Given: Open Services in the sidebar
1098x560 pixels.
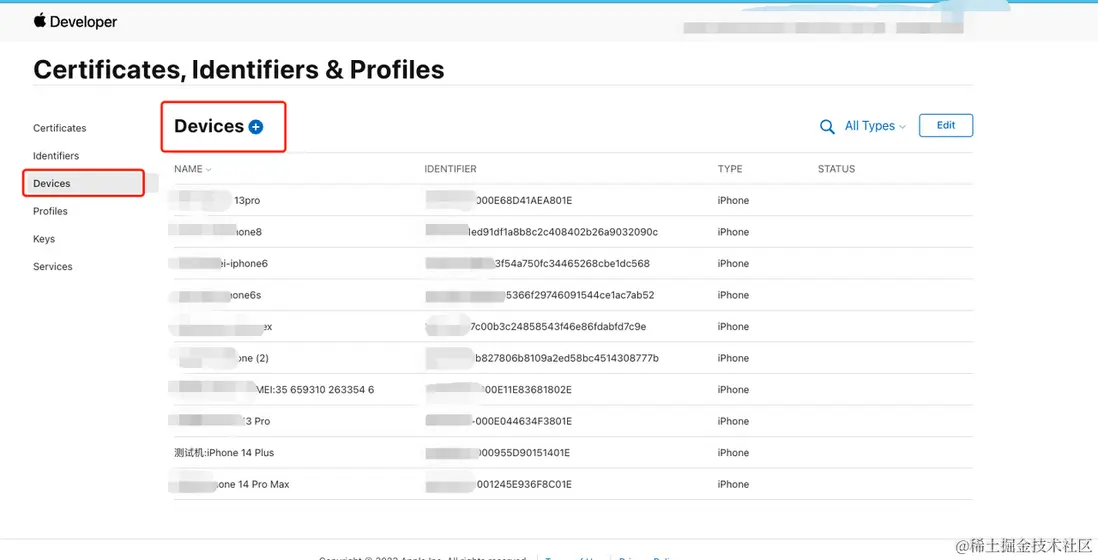Looking at the screenshot, I should 53,267.
